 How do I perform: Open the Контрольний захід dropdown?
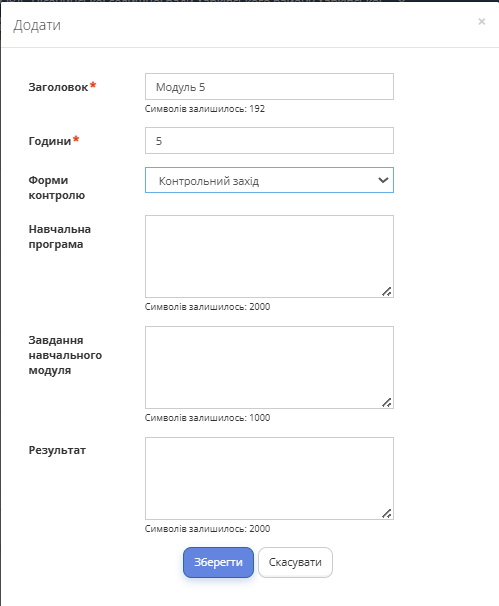point(269,180)
